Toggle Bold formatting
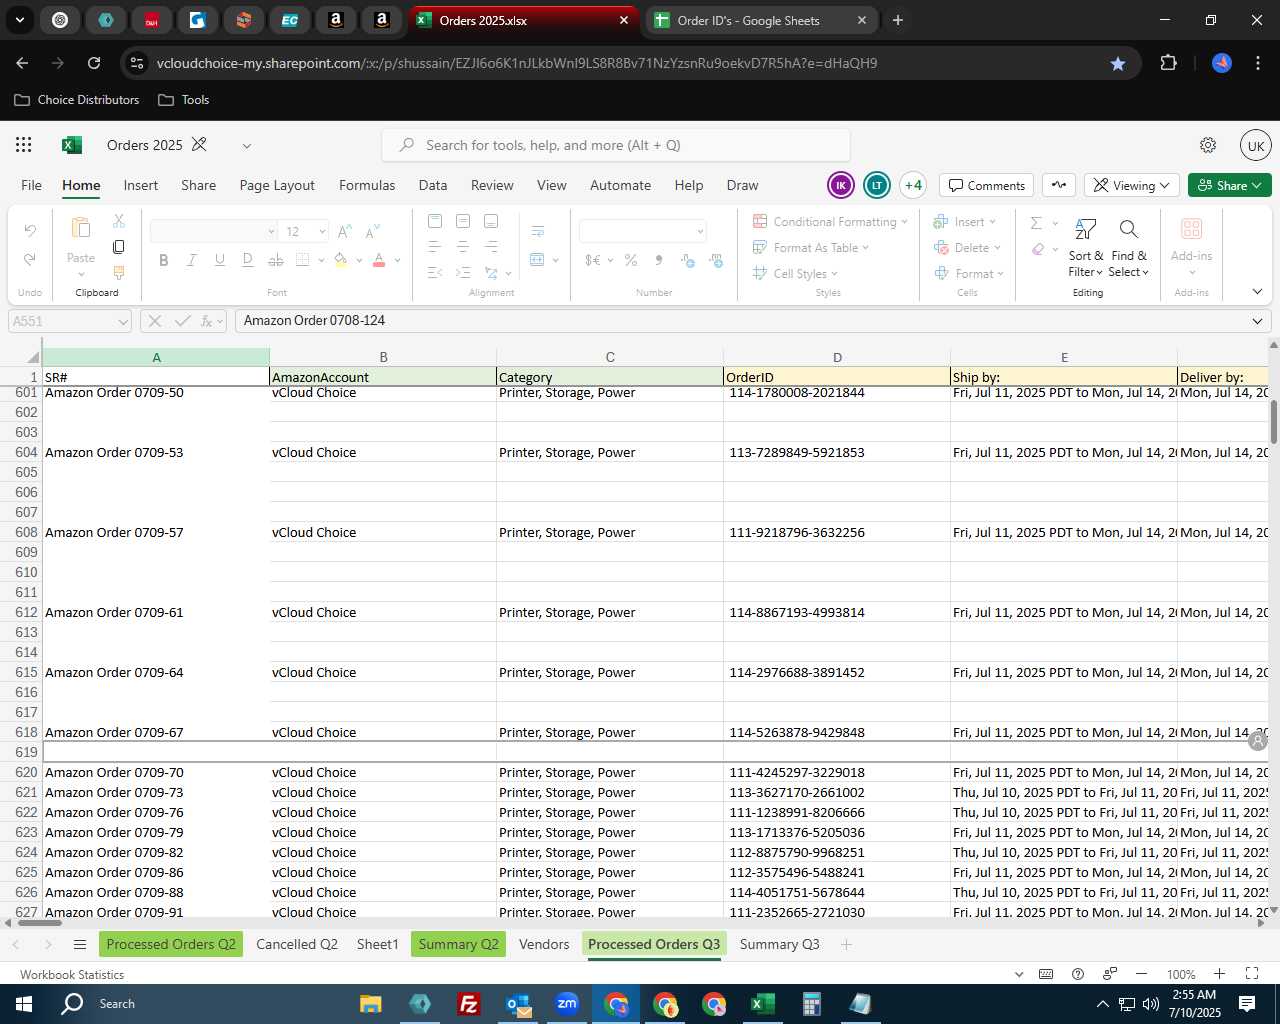The width and height of the screenshot is (1280, 1024). (x=164, y=260)
